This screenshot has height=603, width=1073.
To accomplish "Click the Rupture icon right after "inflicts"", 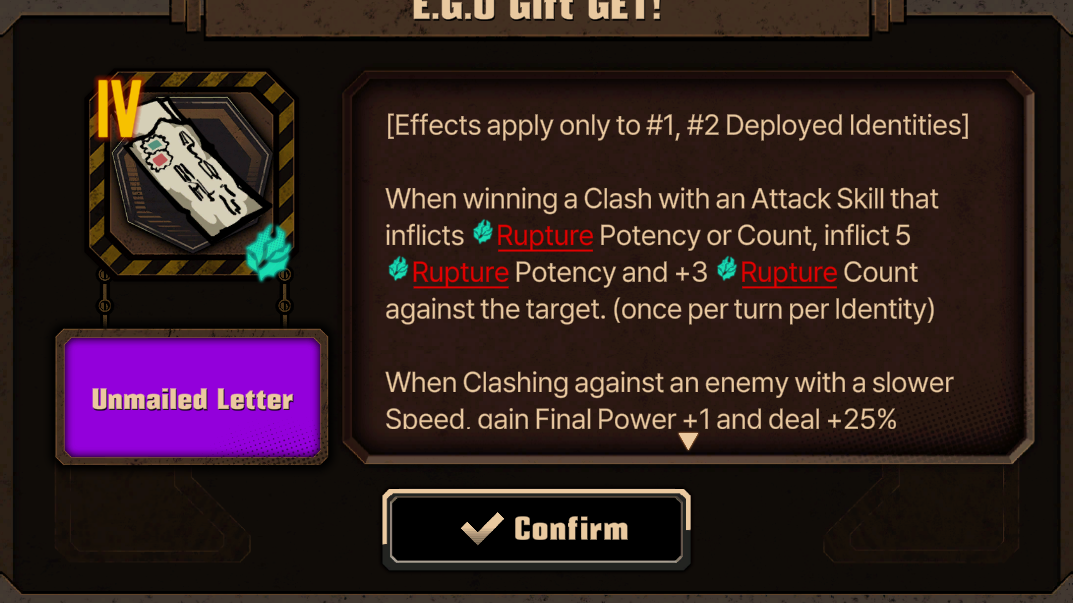I will pos(482,233).
